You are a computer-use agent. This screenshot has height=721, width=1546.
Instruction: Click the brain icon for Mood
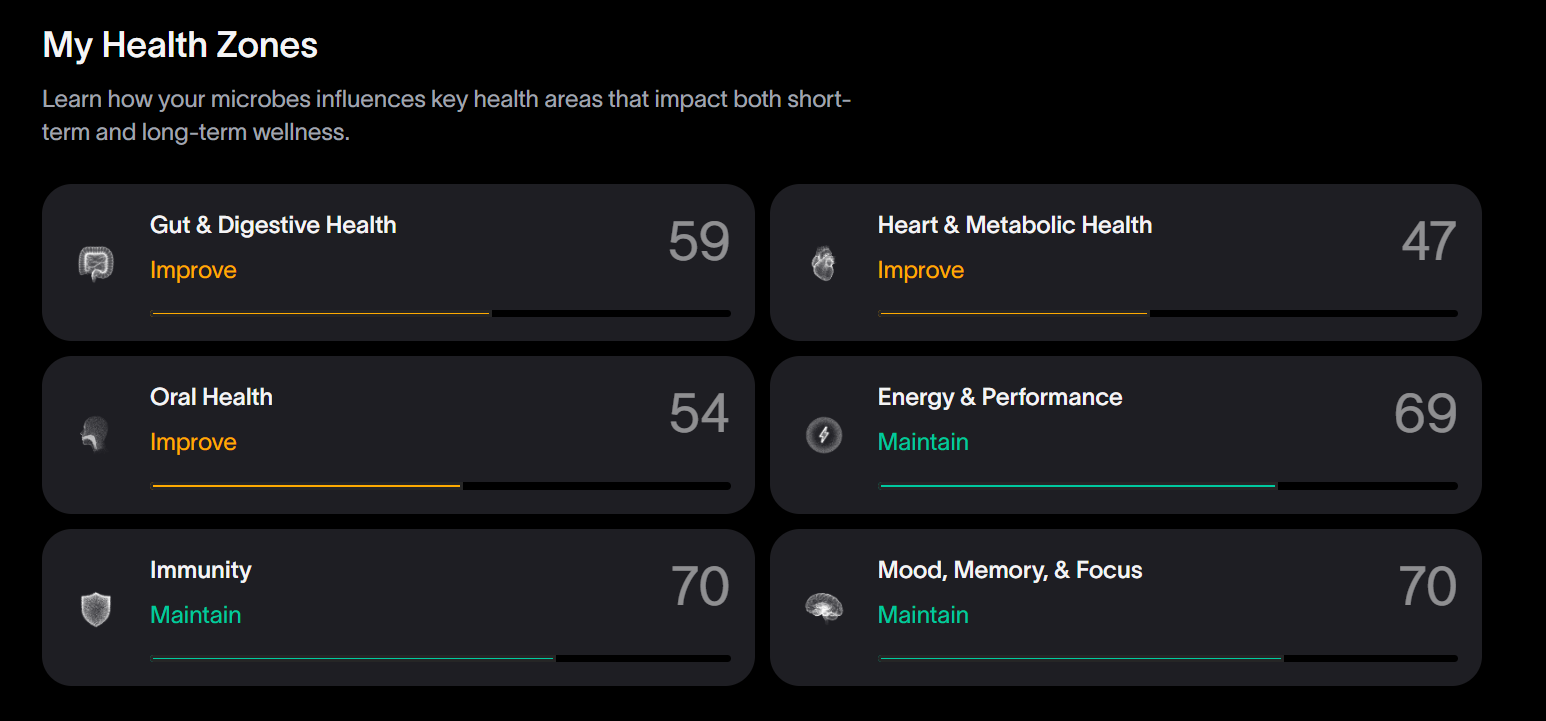(x=824, y=607)
